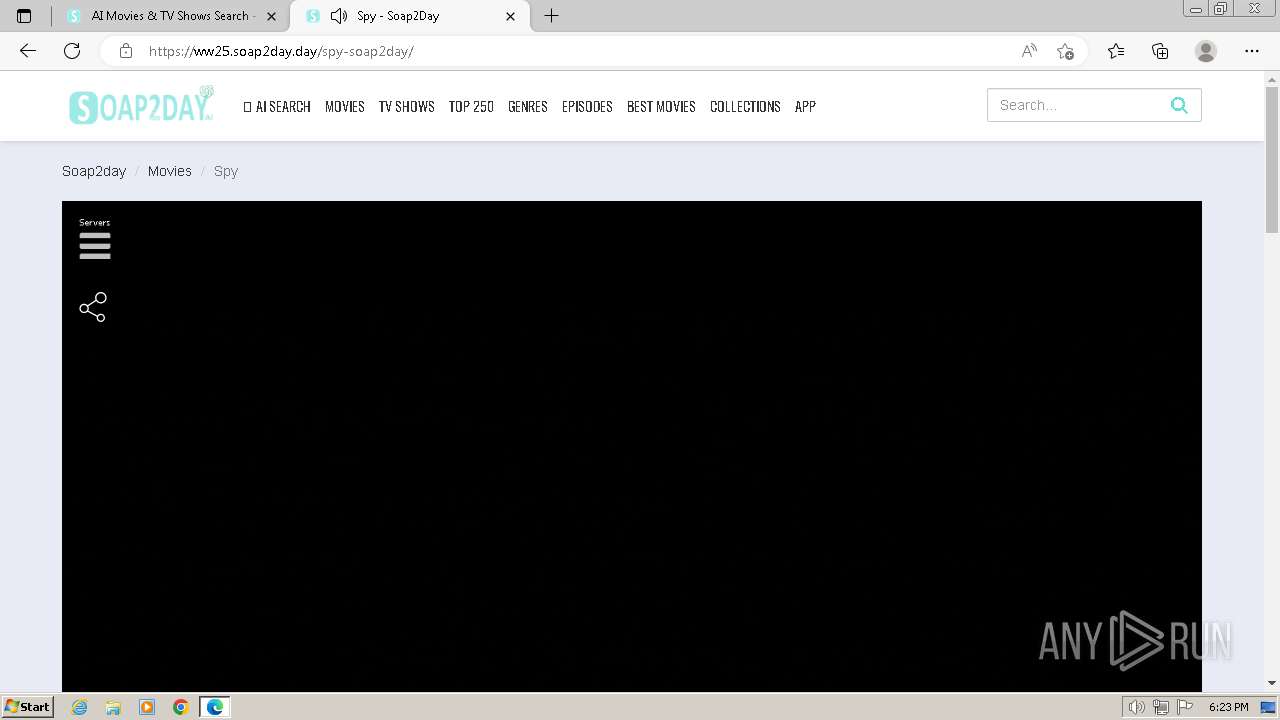Open the Action Center flag icon
The image size is (1280, 720).
[x=1185, y=707]
